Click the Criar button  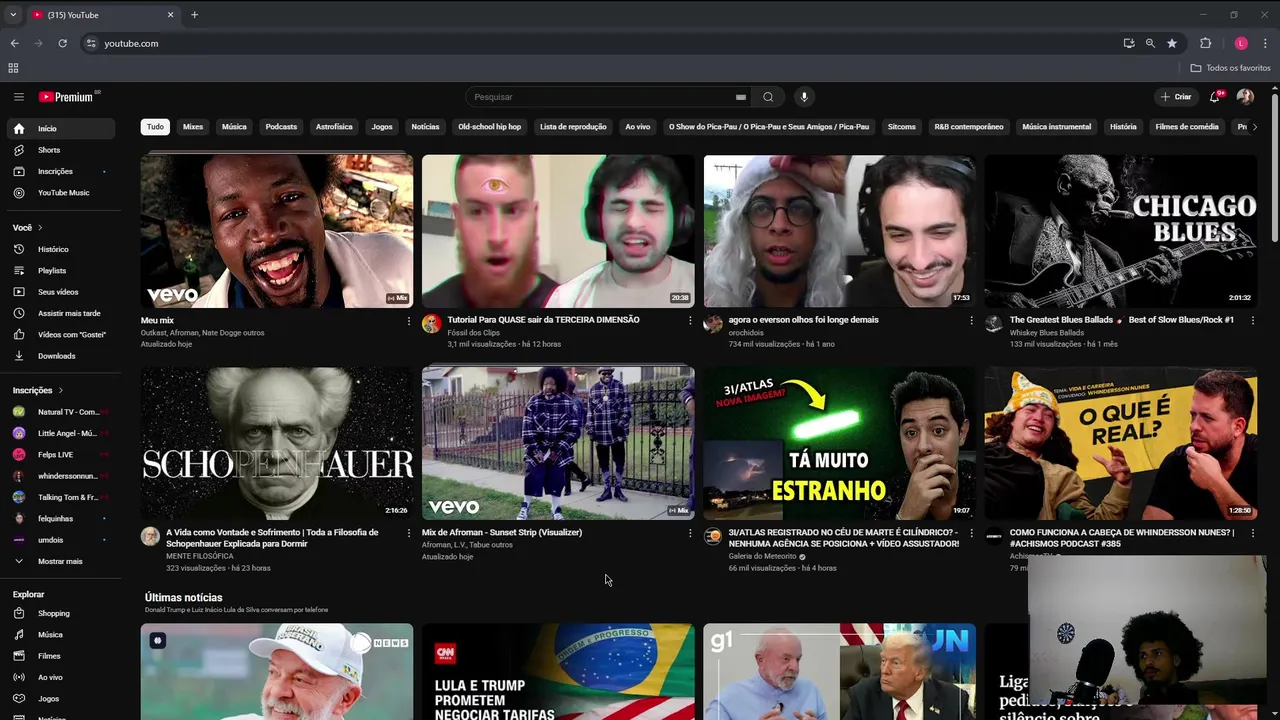click(x=1176, y=97)
